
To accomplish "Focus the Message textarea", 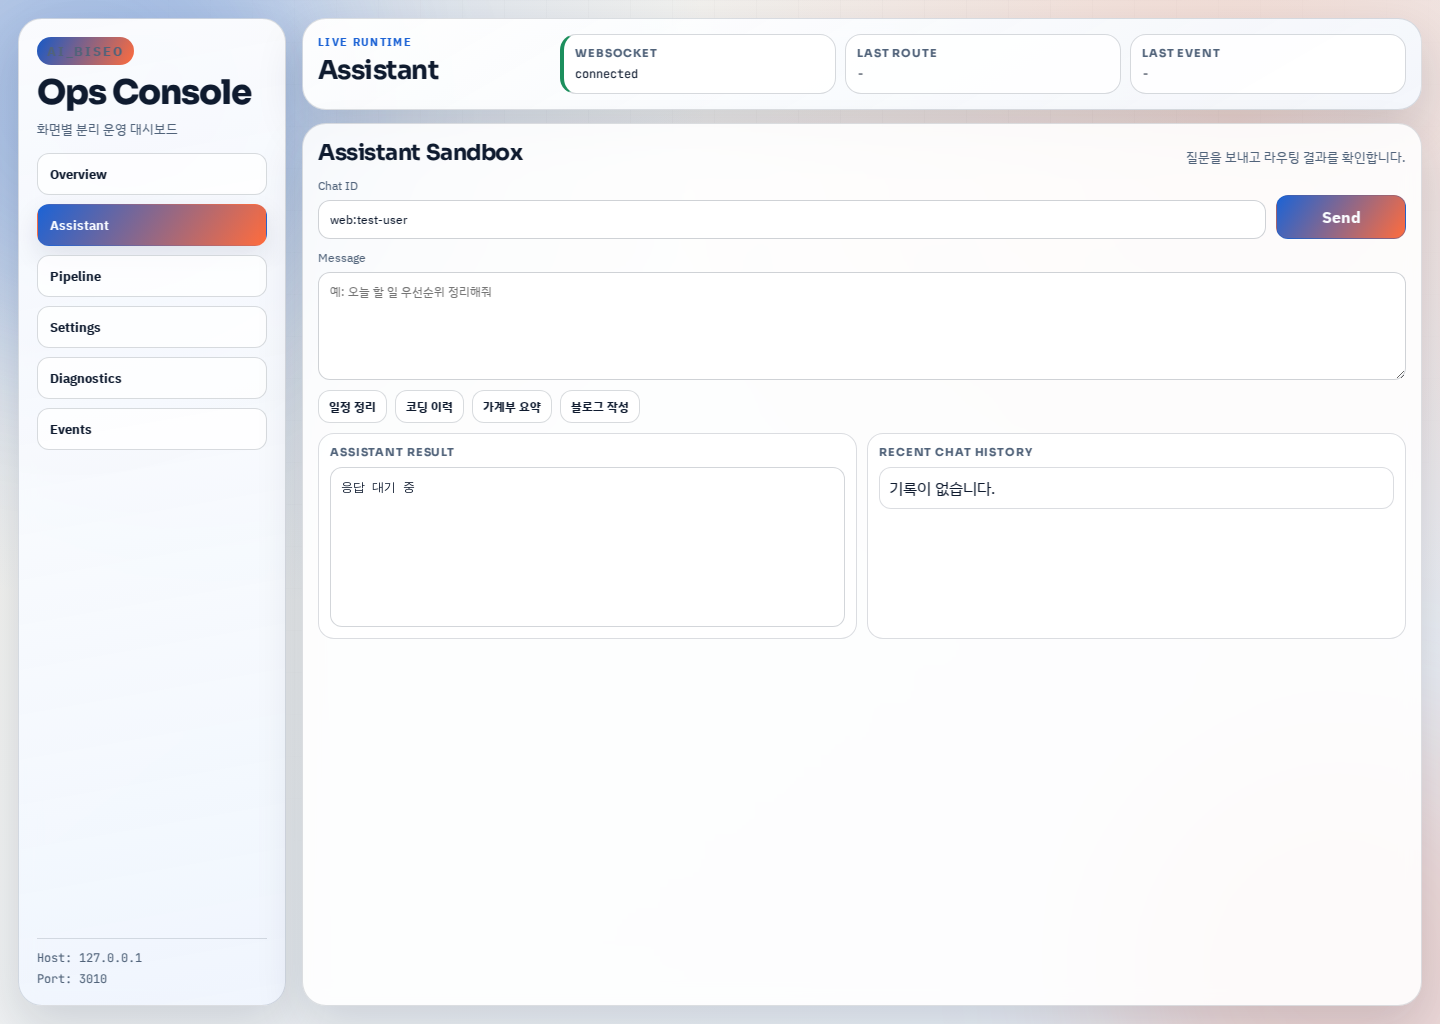I will (861, 326).
